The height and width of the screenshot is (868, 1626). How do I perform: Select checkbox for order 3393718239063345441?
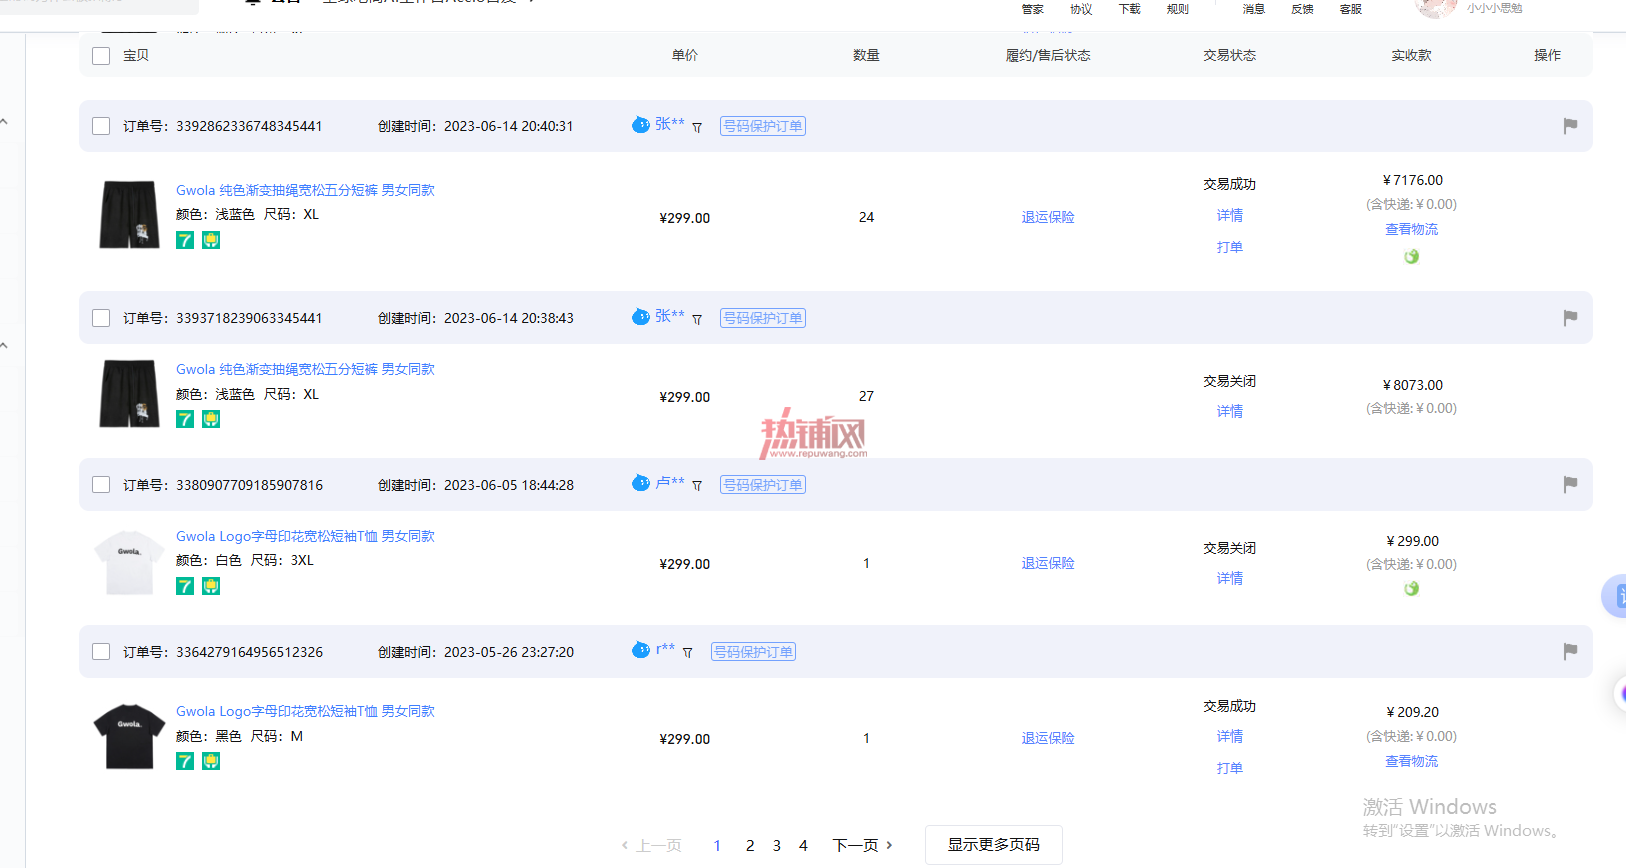(x=101, y=318)
